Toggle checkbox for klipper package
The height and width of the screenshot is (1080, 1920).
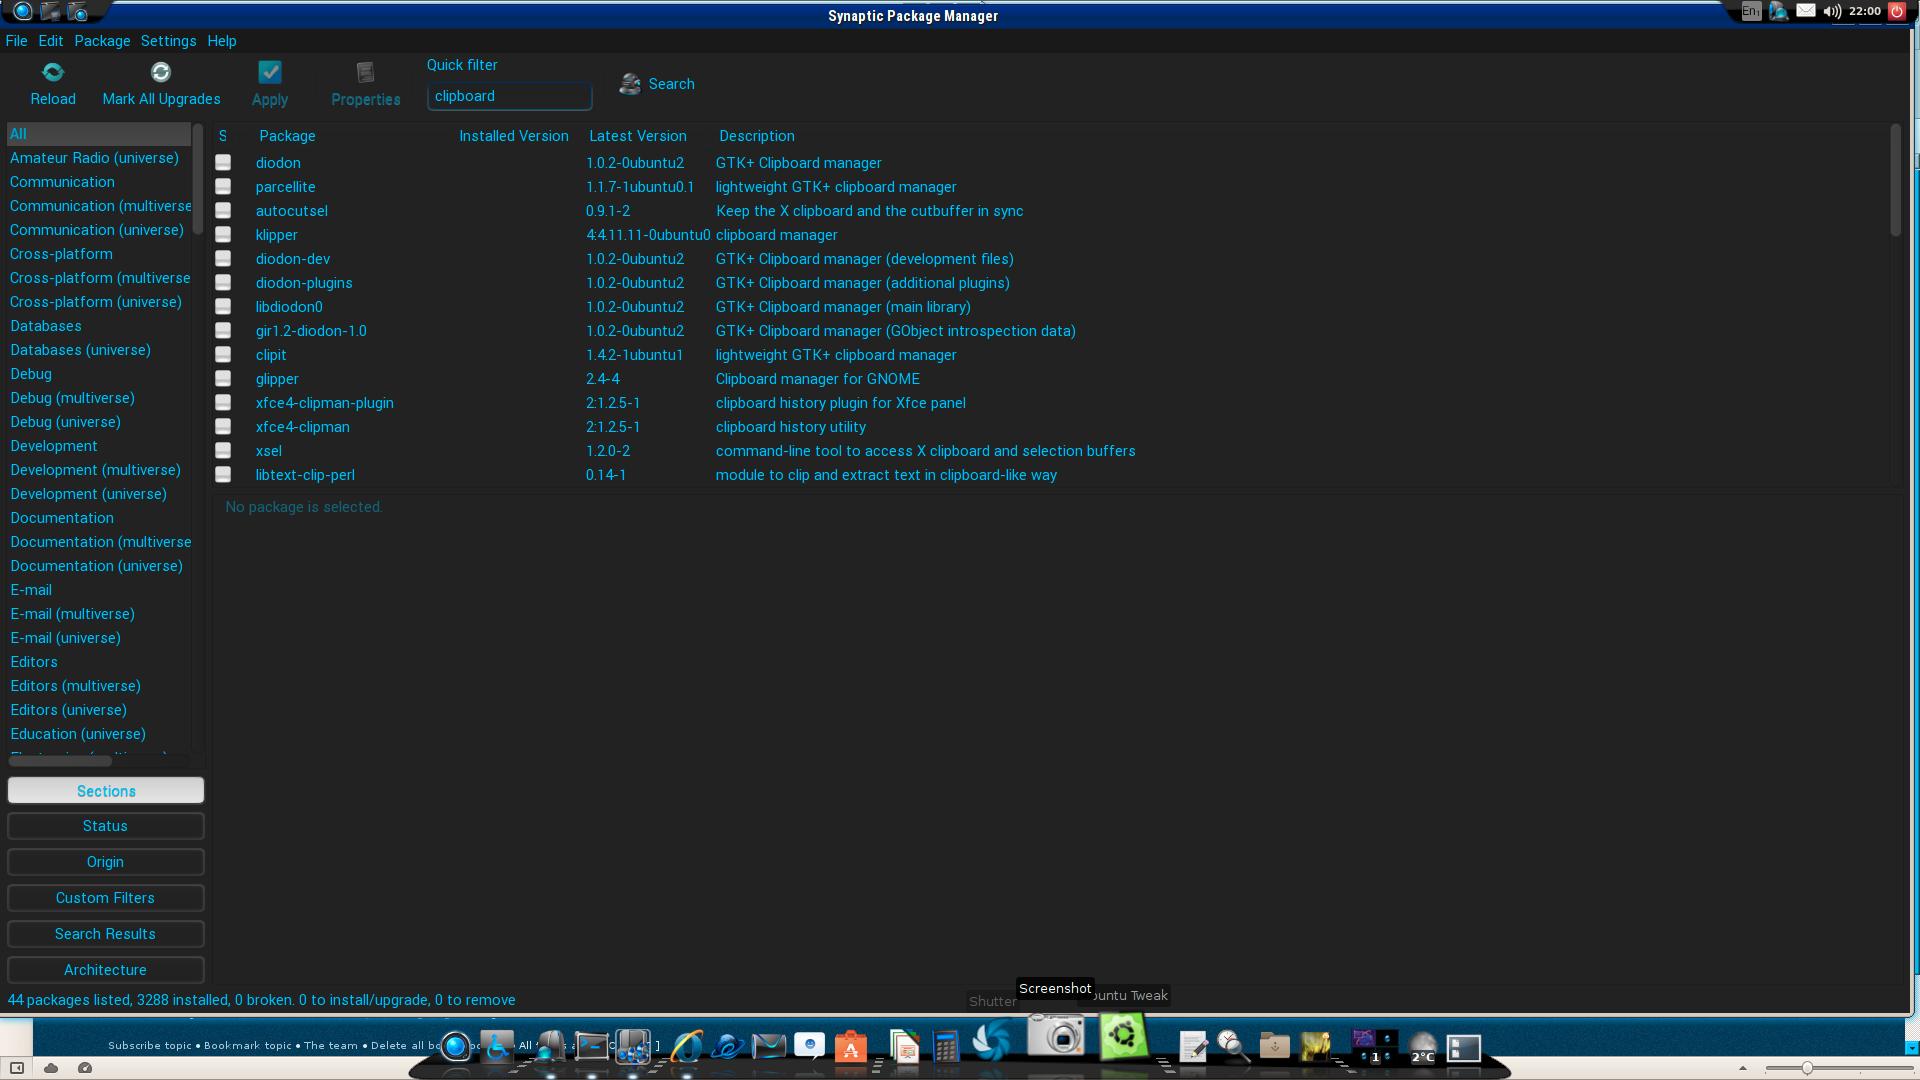(222, 233)
